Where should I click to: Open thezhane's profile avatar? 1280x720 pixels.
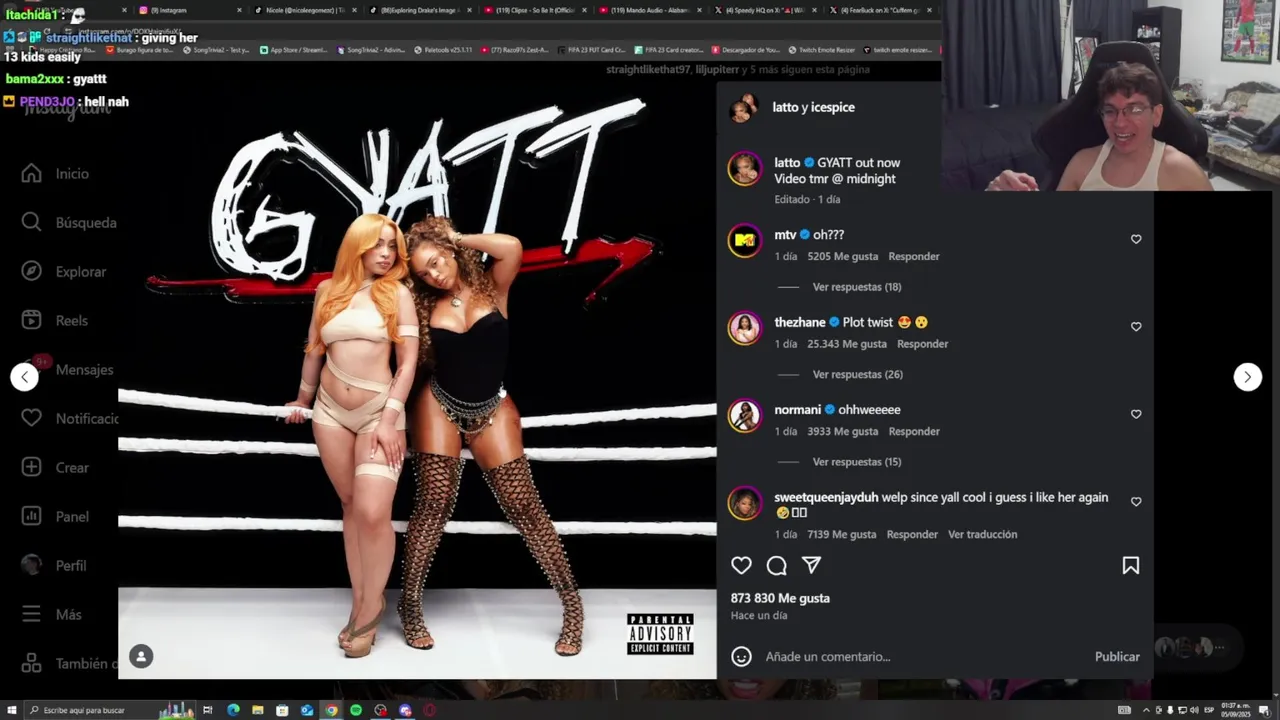pos(744,327)
